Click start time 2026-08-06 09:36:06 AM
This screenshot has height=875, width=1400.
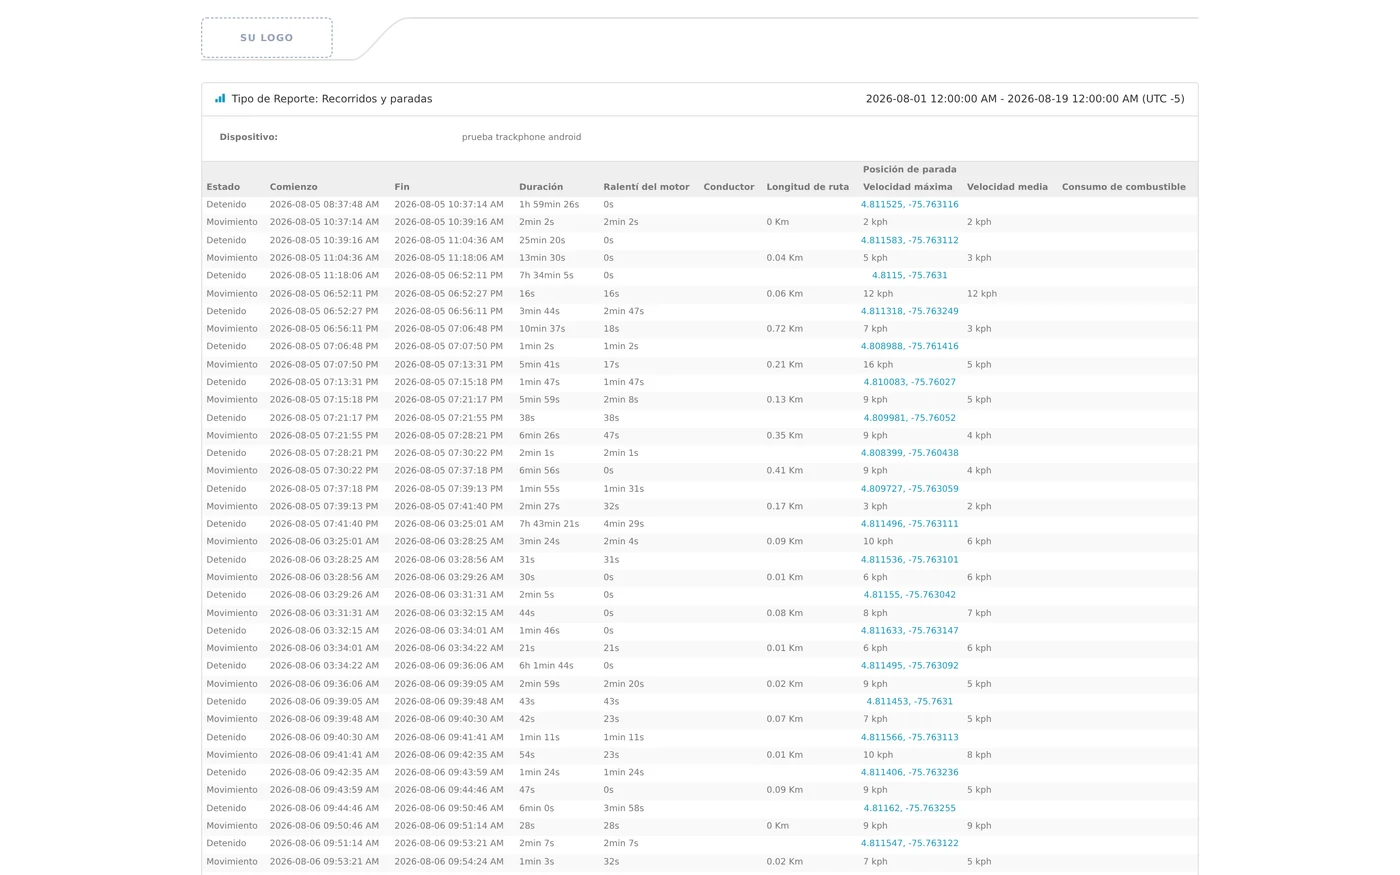324,684
